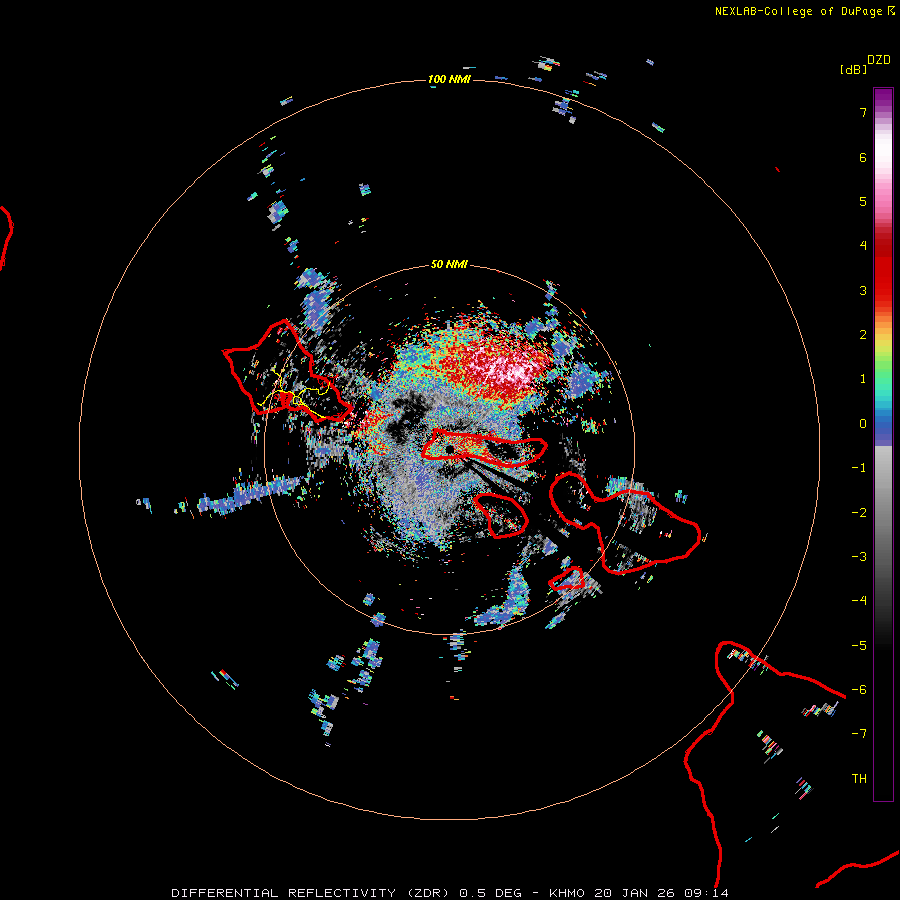Screen dimensions: 900x900
Task: Click the 1 value on the color scale
Action: click(863, 379)
